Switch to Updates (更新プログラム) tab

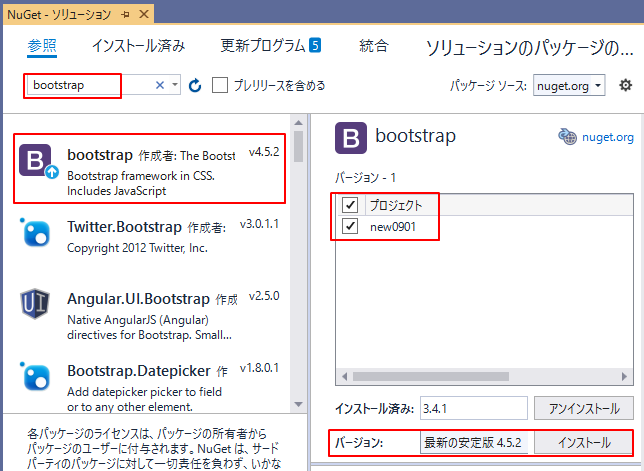(x=263, y=46)
